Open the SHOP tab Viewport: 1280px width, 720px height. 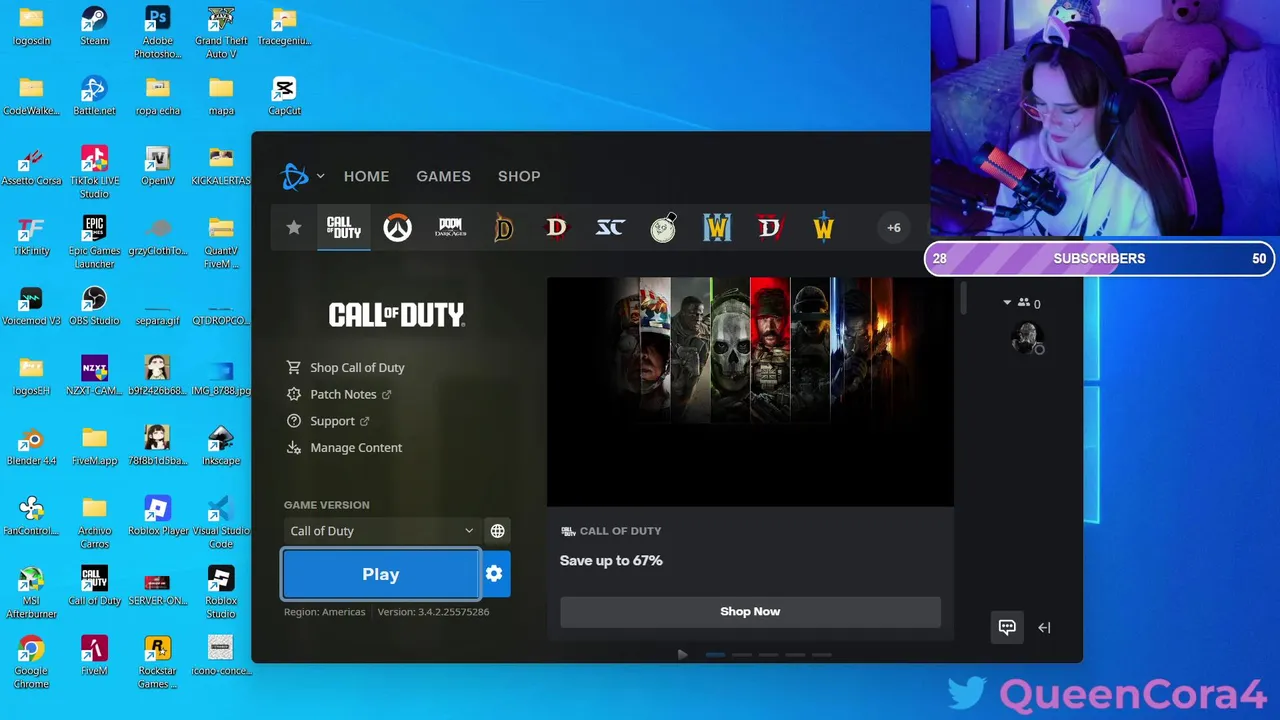[519, 176]
